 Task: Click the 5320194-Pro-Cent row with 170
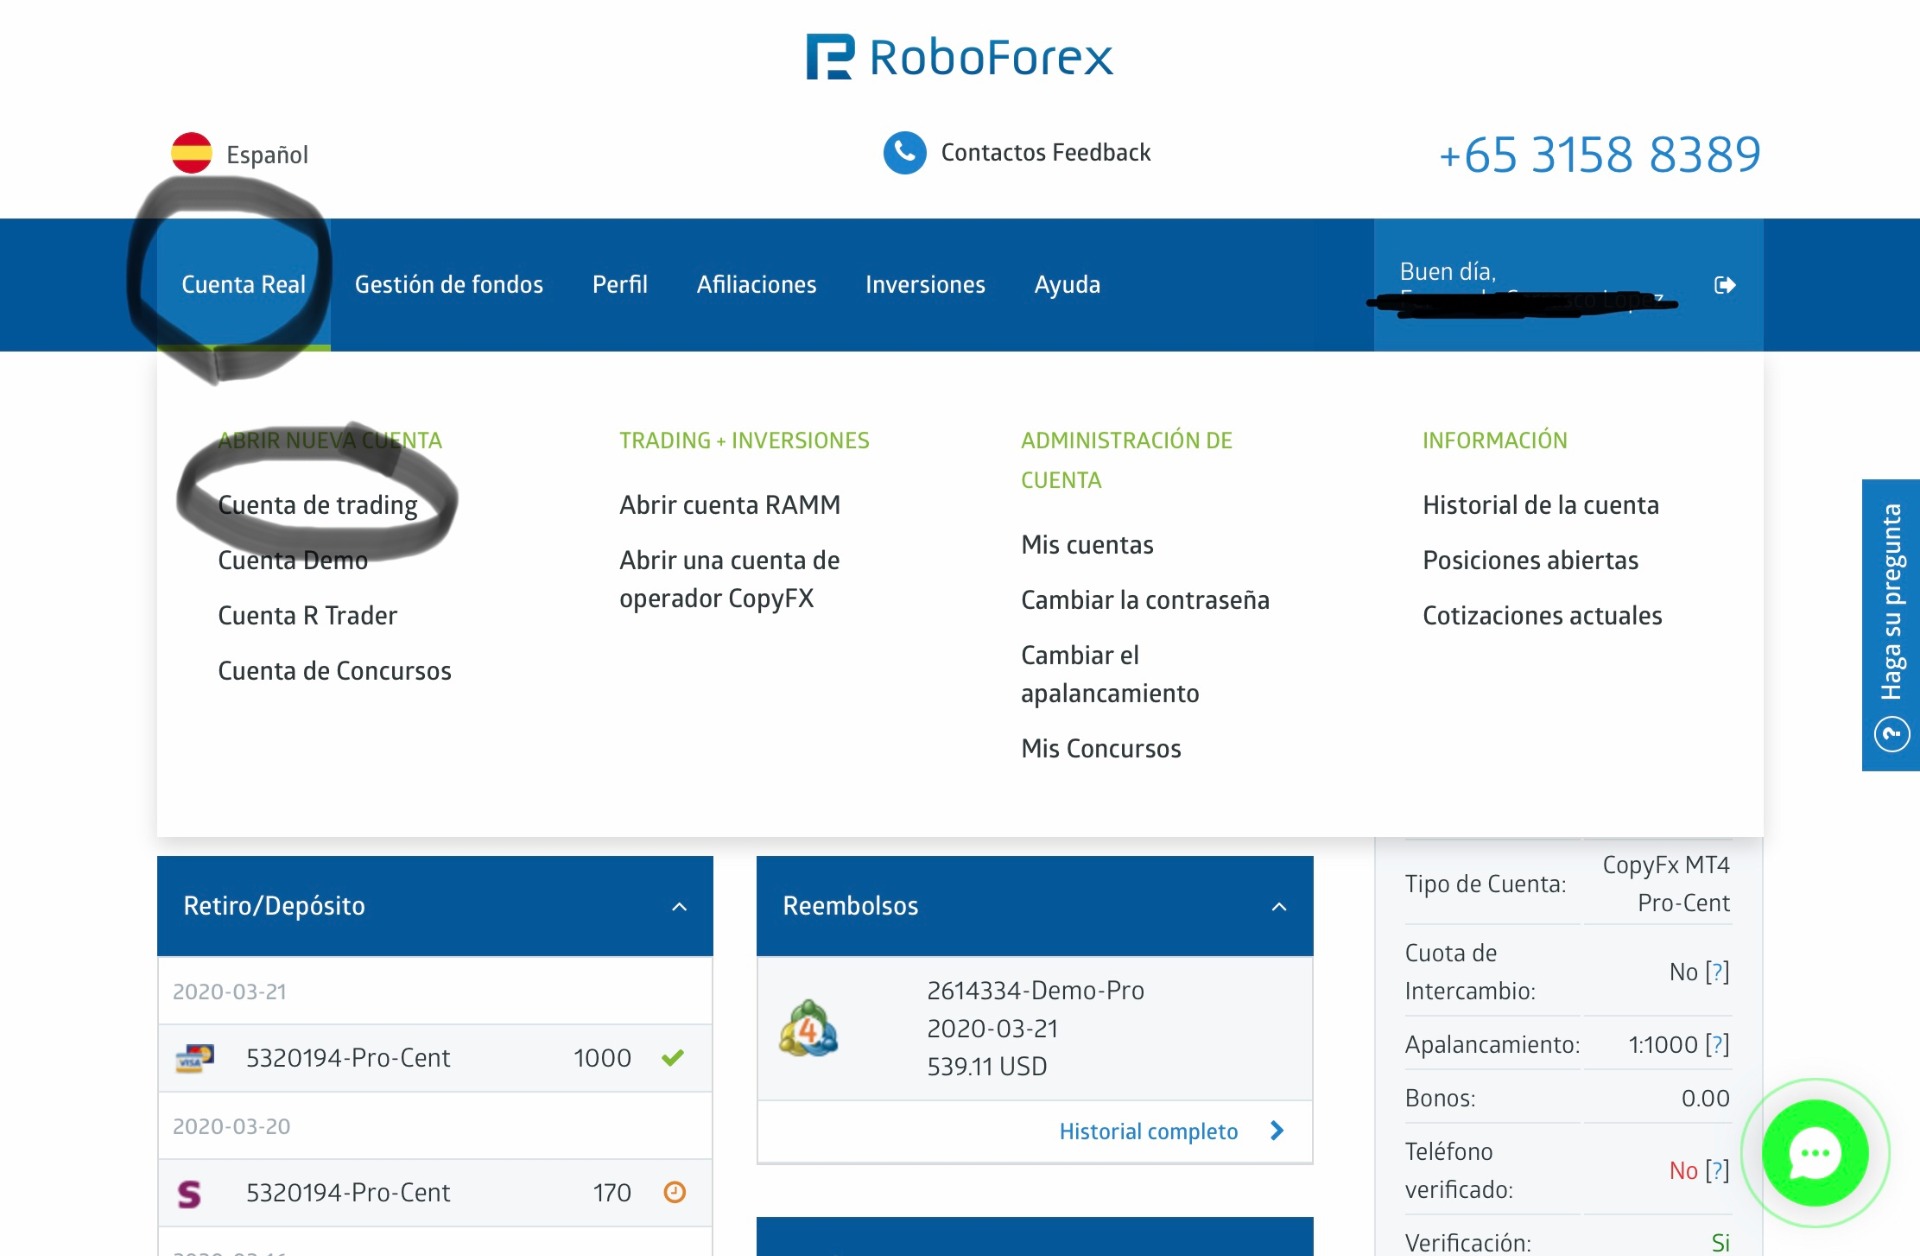[x=435, y=1193]
